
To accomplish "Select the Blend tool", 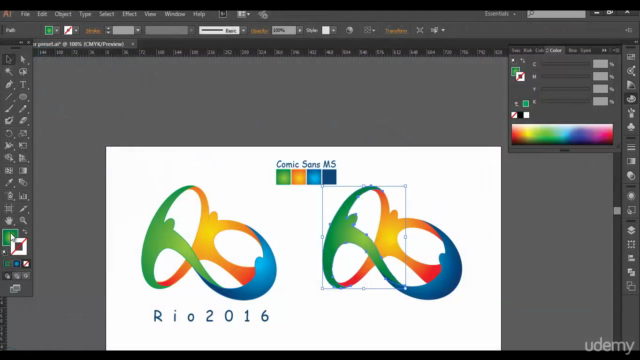I will [23, 183].
